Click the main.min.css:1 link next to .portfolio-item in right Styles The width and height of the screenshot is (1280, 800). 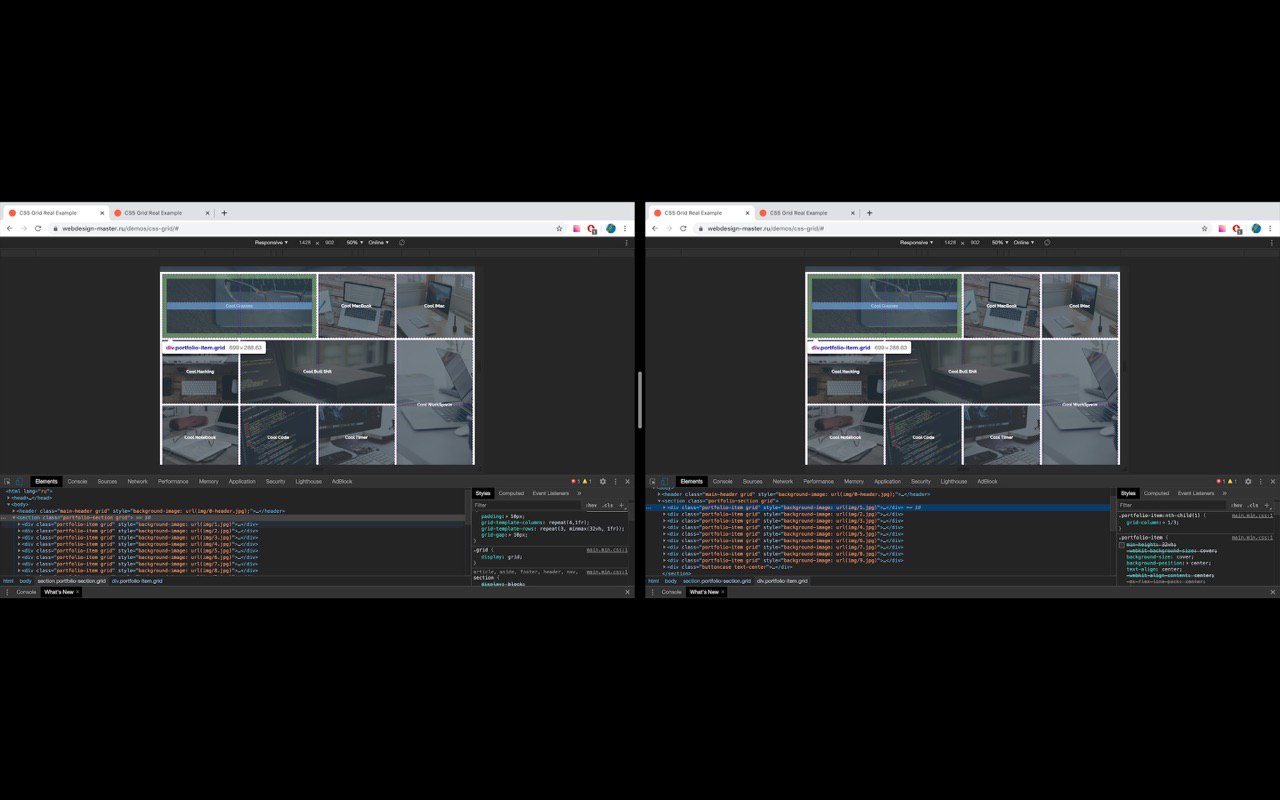tap(1252, 538)
